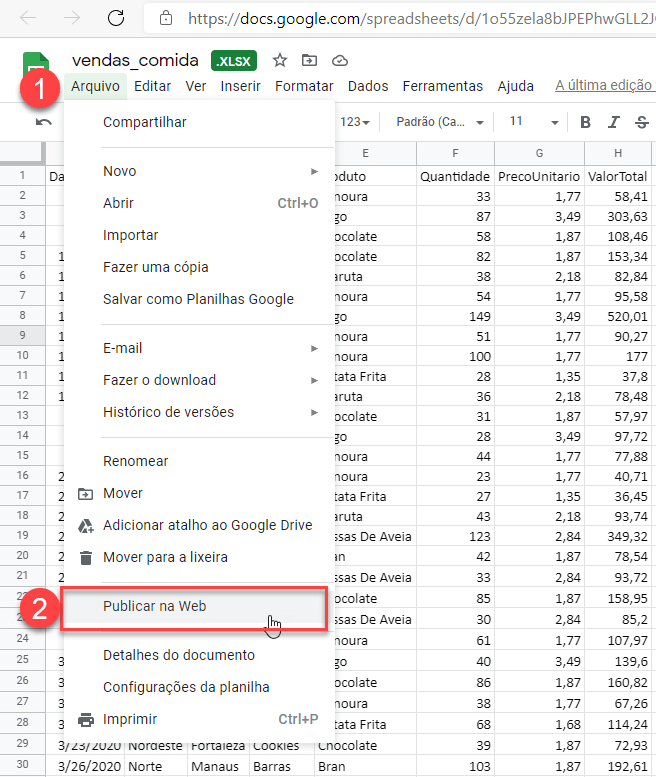Toggle italic formatting
Image resolution: width=656 pixels, height=777 pixels.
click(x=613, y=122)
